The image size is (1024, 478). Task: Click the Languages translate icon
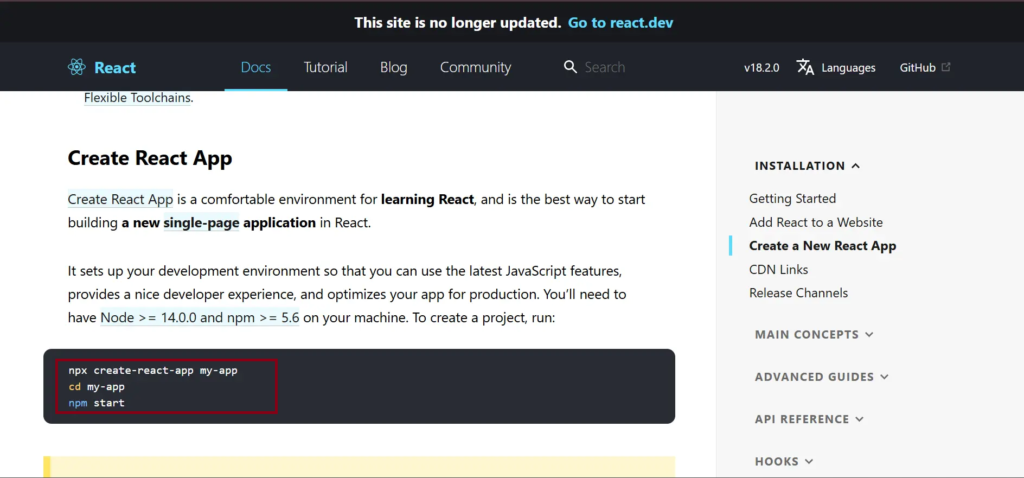(805, 67)
